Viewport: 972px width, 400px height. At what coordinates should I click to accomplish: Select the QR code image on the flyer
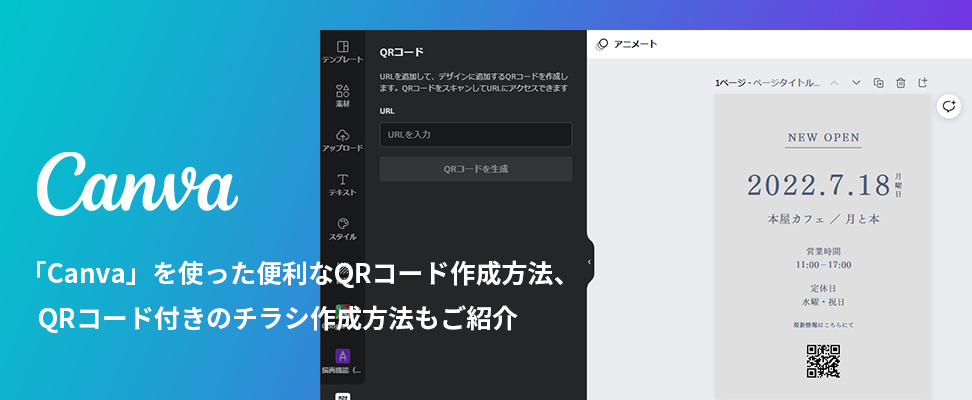coord(823,362)
